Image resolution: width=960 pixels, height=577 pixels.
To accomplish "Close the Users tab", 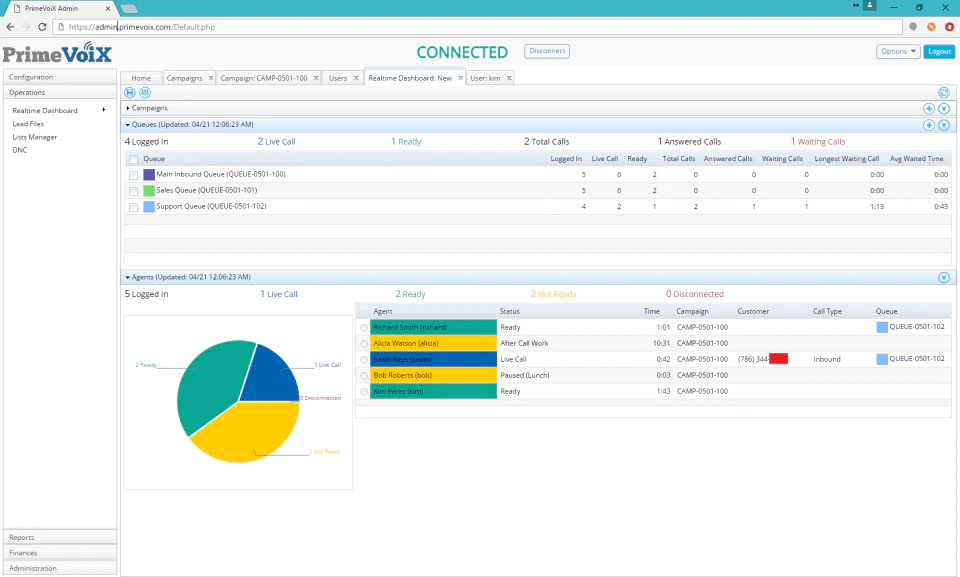I will tap(356, 78).
